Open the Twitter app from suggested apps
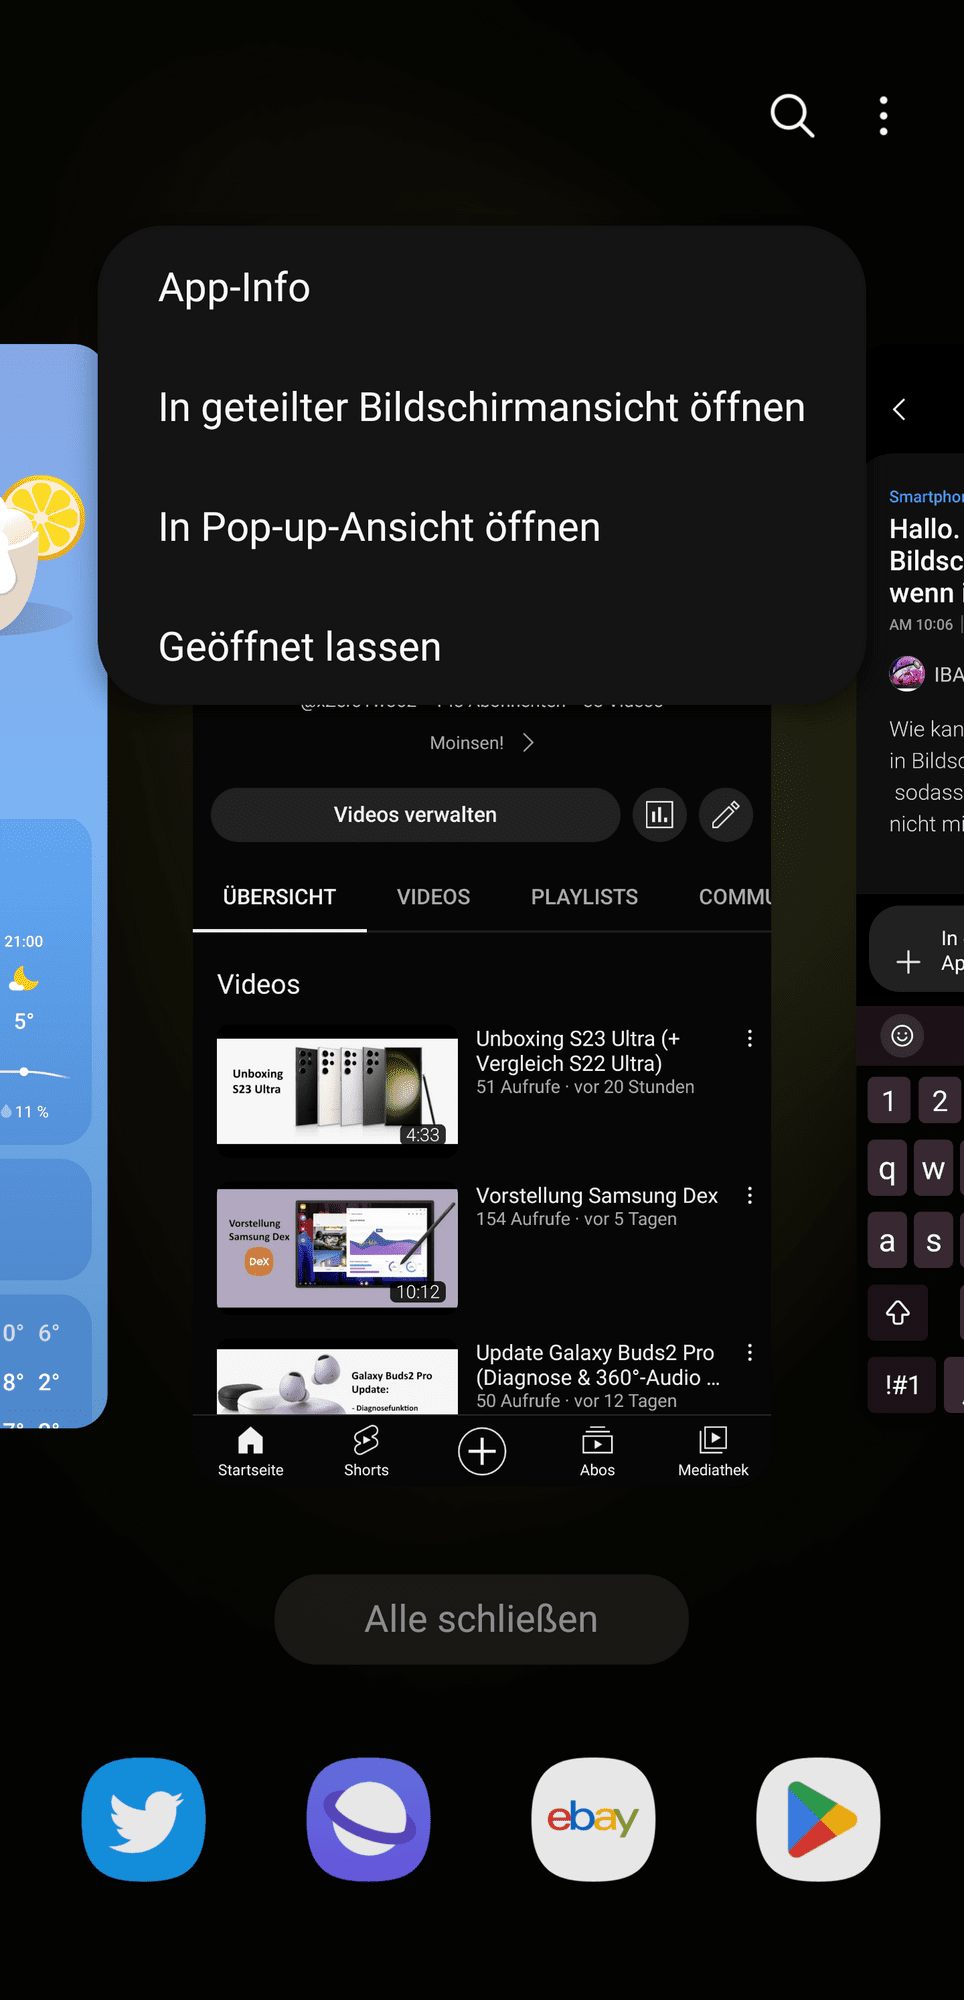 tap(144, 1819)
